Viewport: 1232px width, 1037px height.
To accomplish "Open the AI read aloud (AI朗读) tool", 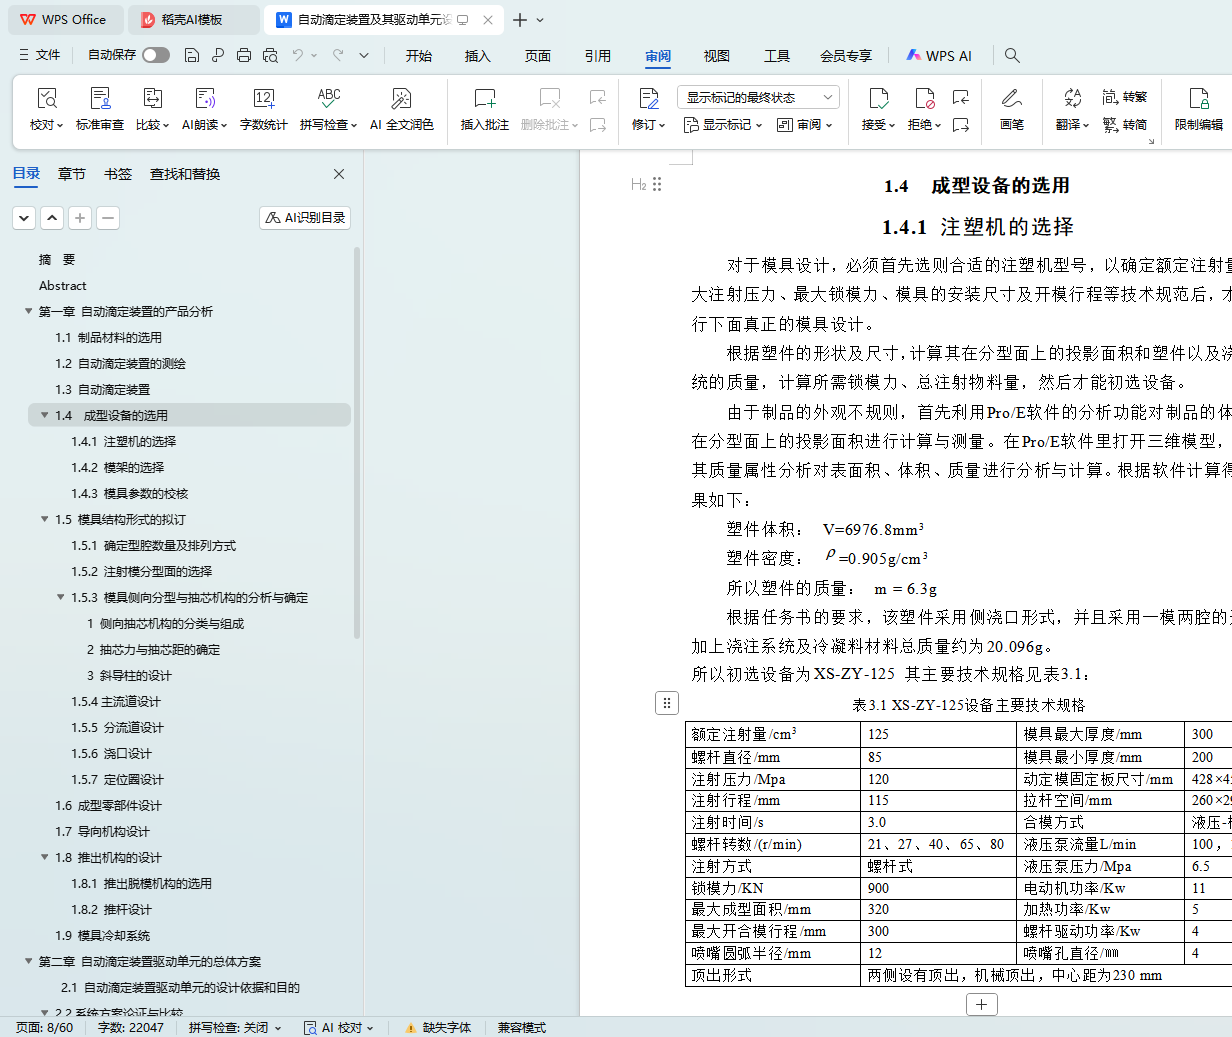I will click(204, 99).
